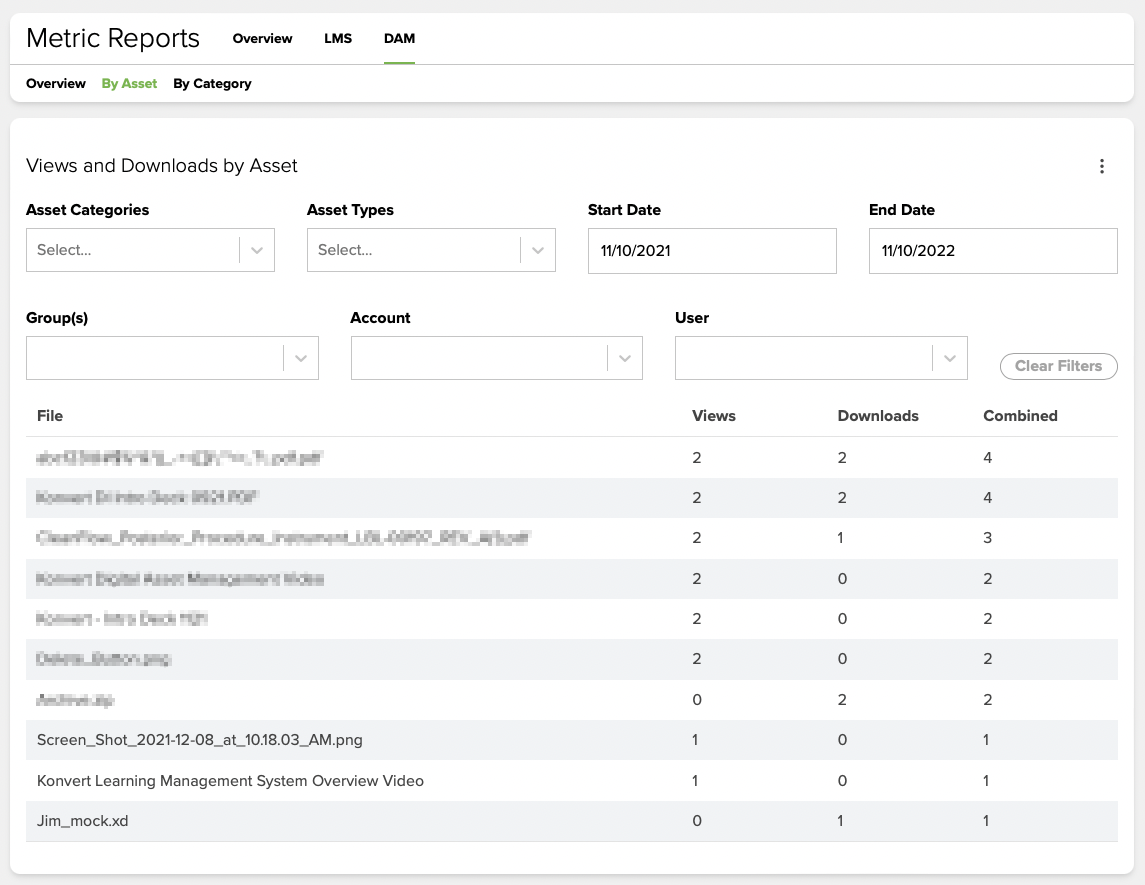This screenshot has width=1145, height=885.
Task: Sort by the Views column header
Action: 713,416
